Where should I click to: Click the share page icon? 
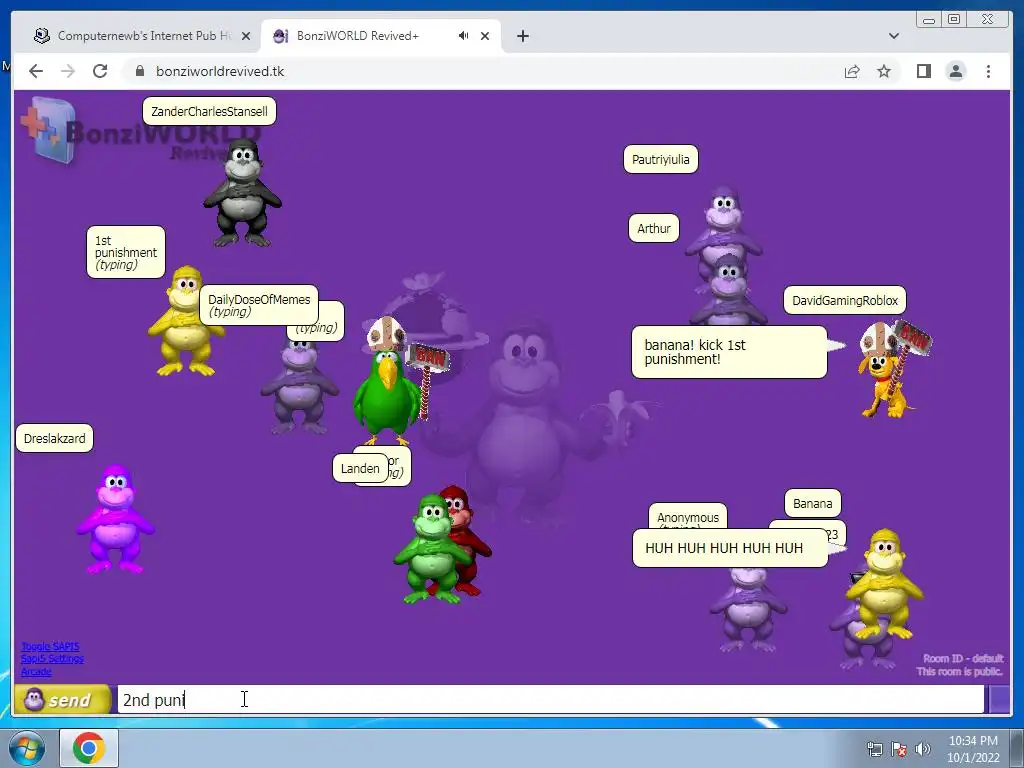point(852,71)
